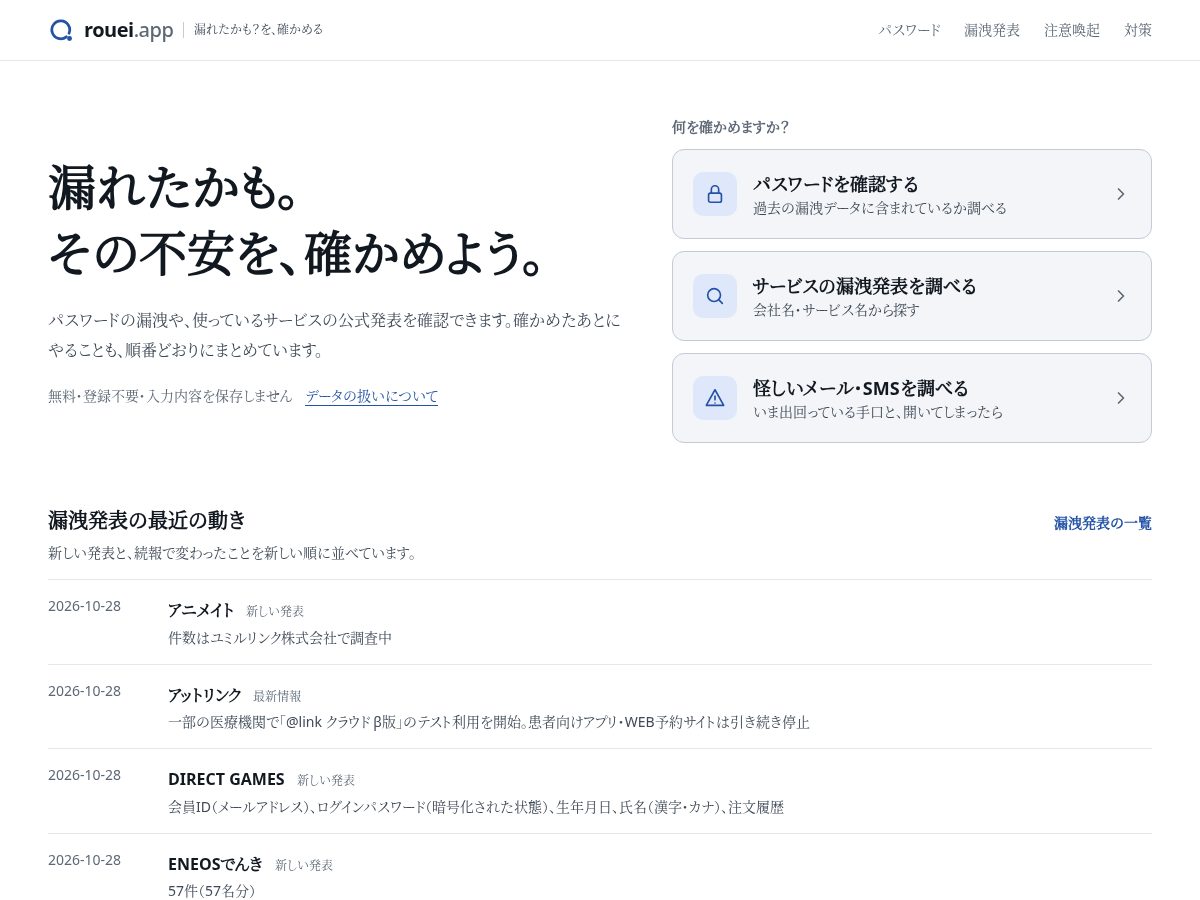The width and height of the screenshot is (1200, 900).
Task: Select the サービスの漏洩発表を調べる card title
Action: coord(865,286)
